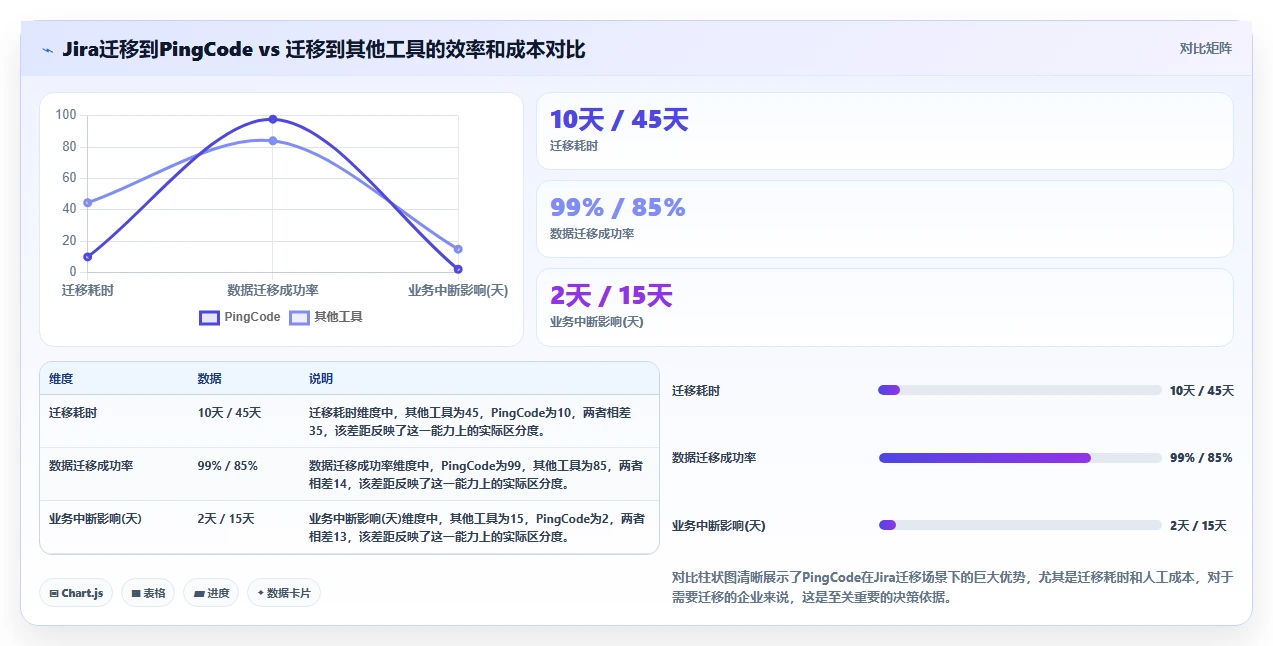Viewport: 1273px width, 646px height.
Task: Click the 迁移耗时 progress bar
Action: 1019,390
